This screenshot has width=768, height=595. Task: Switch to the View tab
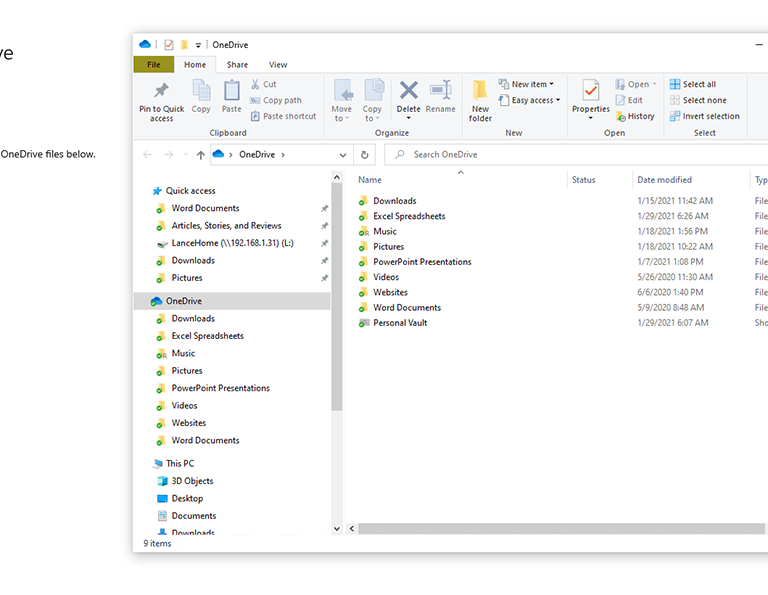coord(278,65)
